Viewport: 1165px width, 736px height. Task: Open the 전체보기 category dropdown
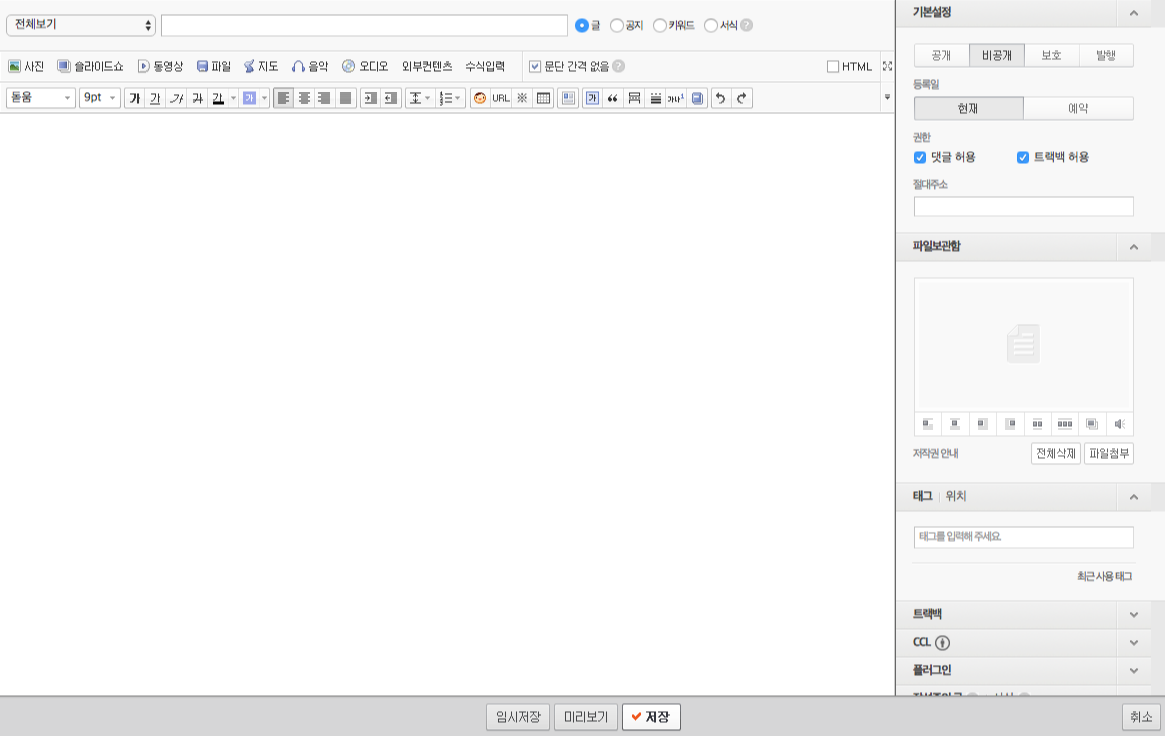[x=81, y=25]
